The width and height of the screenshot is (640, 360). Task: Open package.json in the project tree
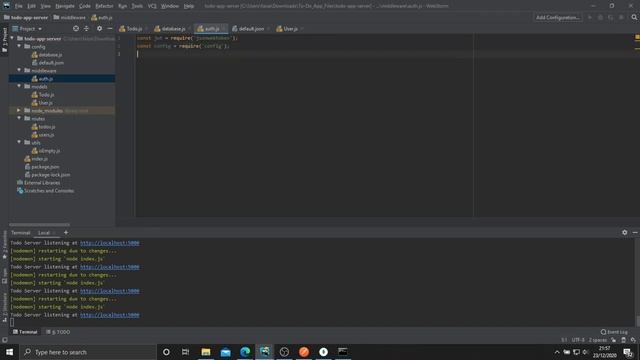tap(45, 167)
